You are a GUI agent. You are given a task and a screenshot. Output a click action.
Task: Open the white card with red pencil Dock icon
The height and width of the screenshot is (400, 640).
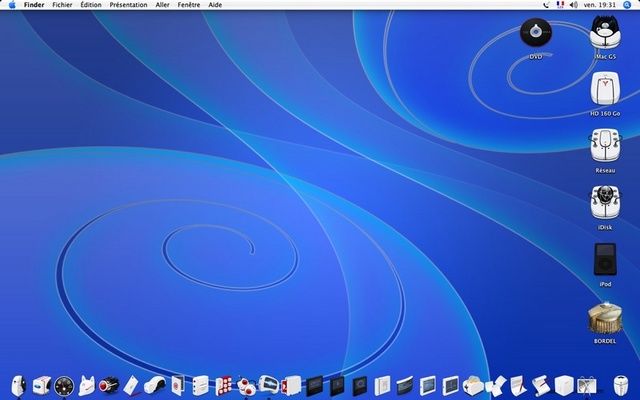pos(131,386)
